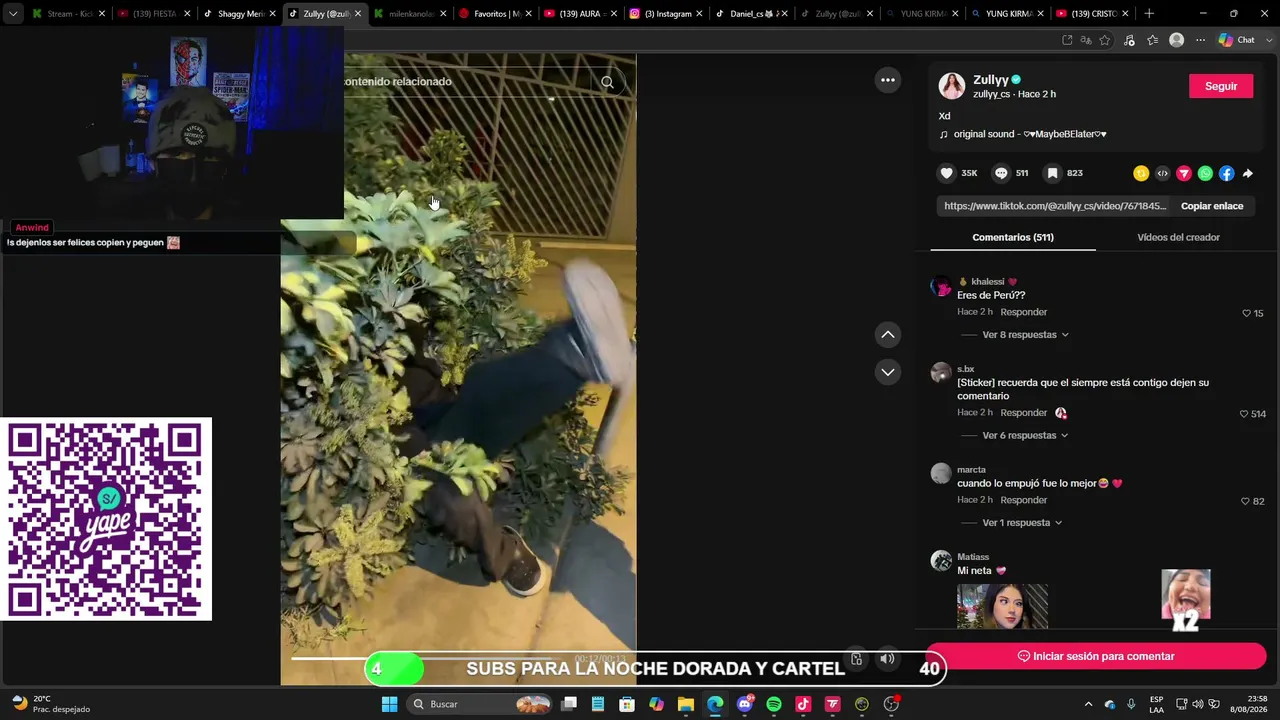The image size is (1280, 720).
Task: Switch to the Daniel_cs browser tab
Action: pos(754,14)
